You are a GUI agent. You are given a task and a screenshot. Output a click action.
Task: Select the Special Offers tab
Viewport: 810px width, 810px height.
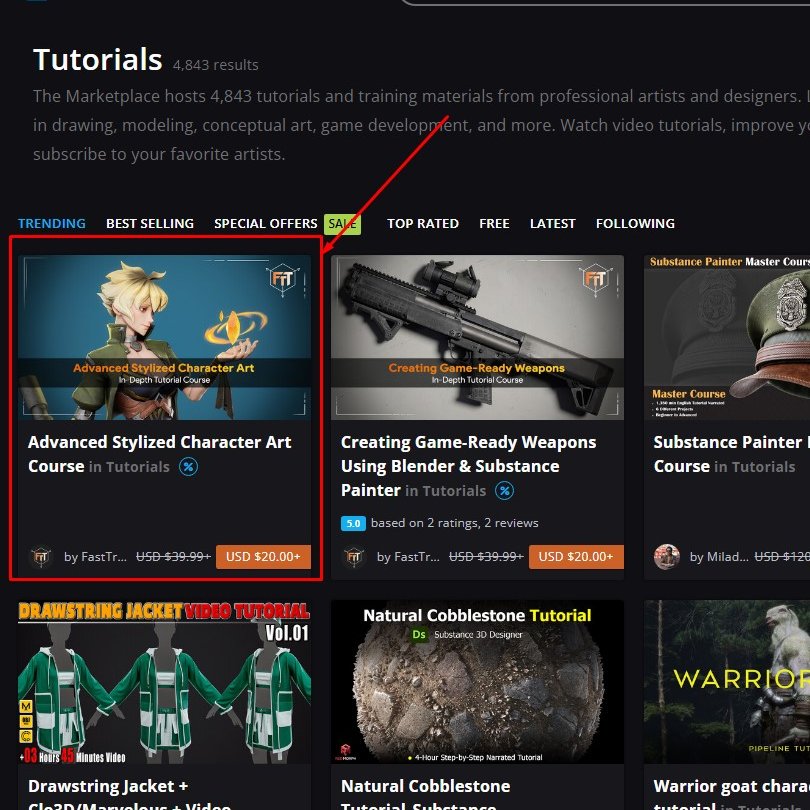[x=266, y=223]
